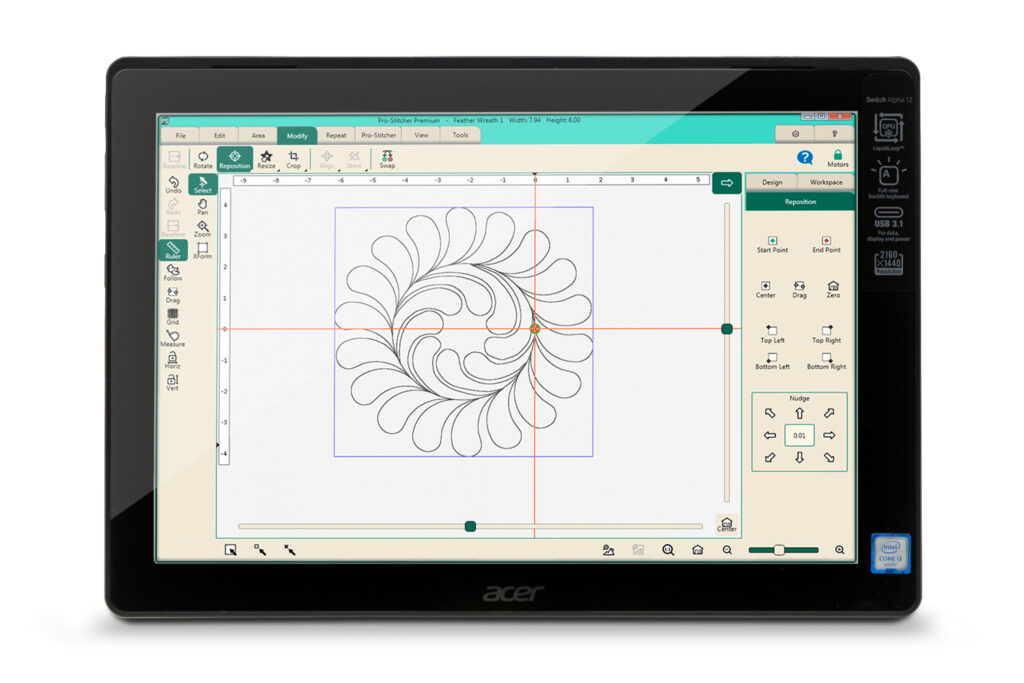Click the blue help question mark icon
The image size is (1024, 683).
pyautogui.click(x=804, y=157)
